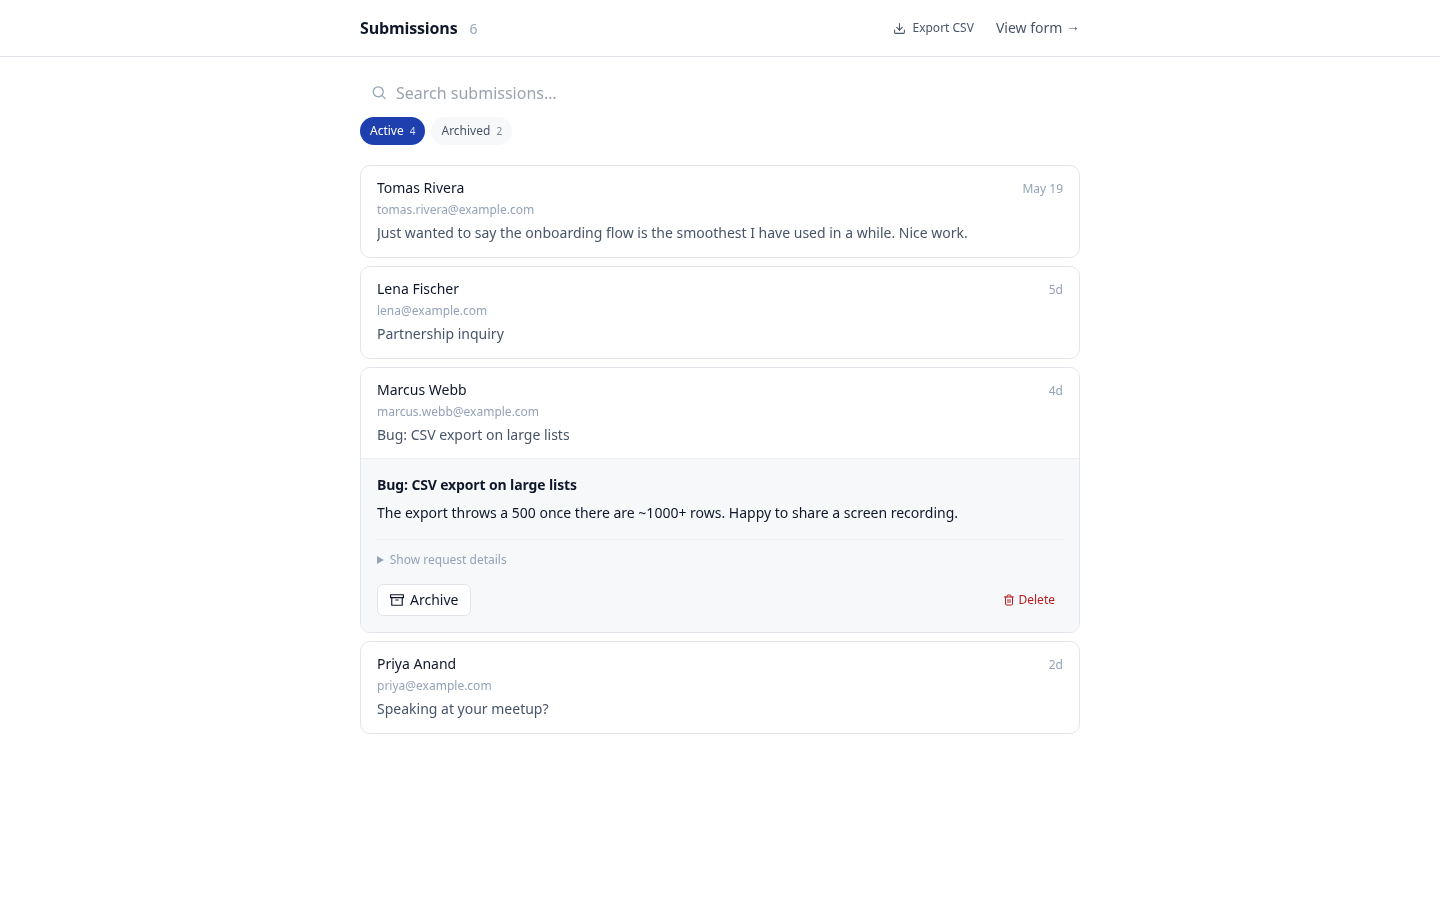
Task: Delete the CSV export bug submission
Action: click(1029, 600)
